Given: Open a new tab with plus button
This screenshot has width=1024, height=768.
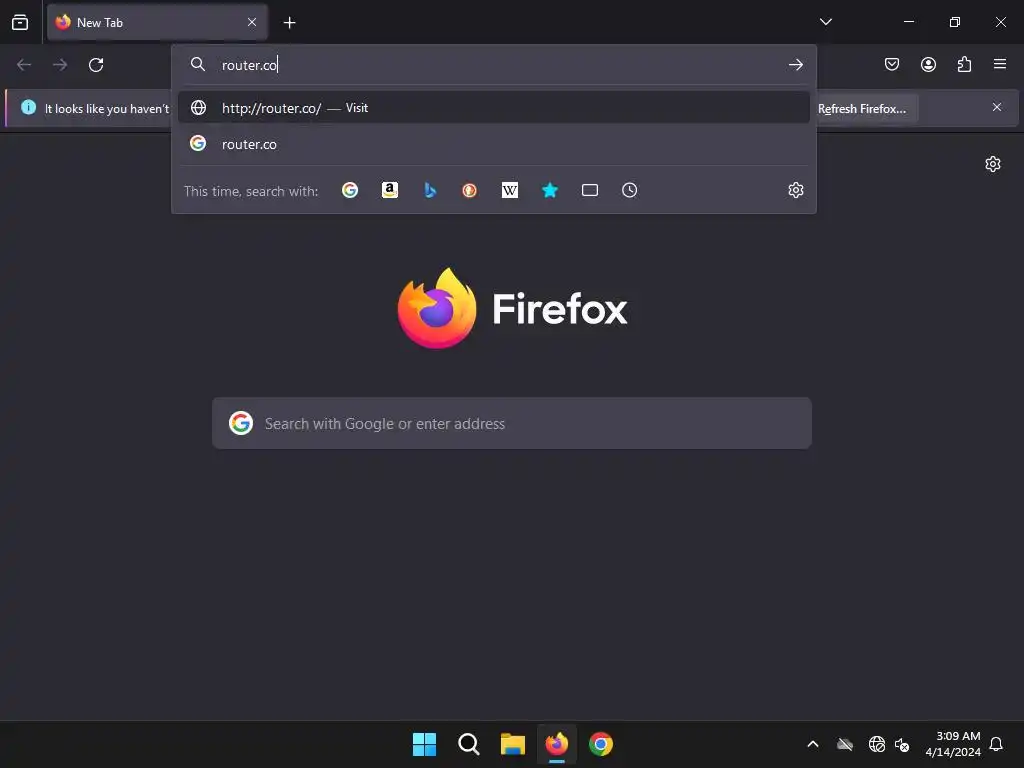Looking at the screenshot, I should 290,23.
